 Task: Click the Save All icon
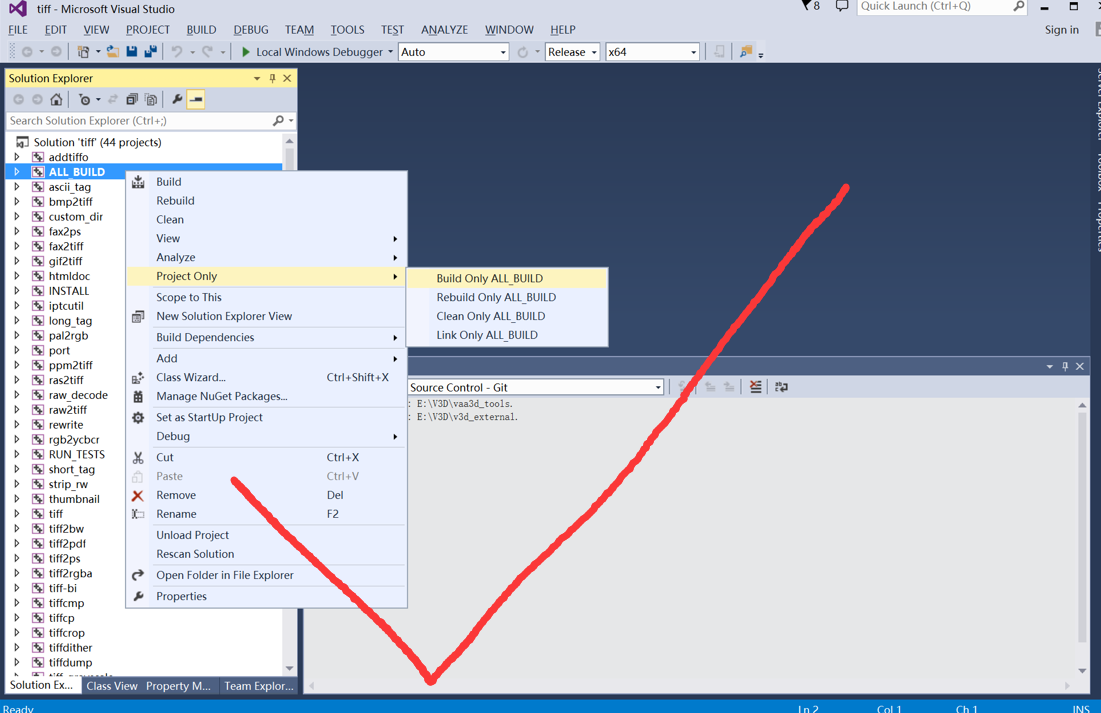(x=150, y=52)
